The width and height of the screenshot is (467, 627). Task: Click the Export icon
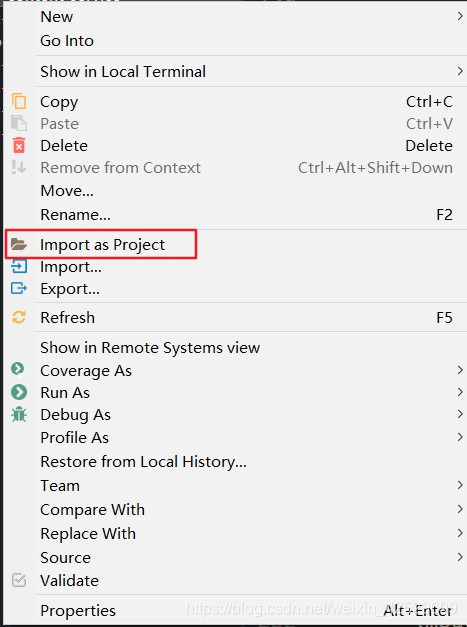(x=19, y=288)
